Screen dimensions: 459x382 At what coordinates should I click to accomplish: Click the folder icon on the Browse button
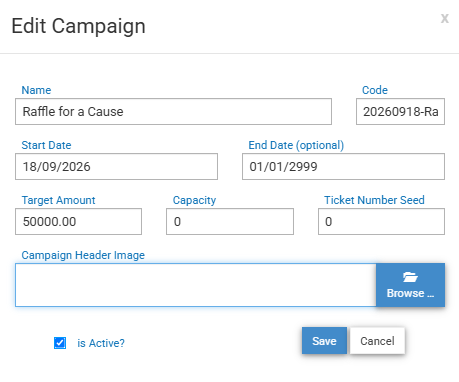point(410,277)
